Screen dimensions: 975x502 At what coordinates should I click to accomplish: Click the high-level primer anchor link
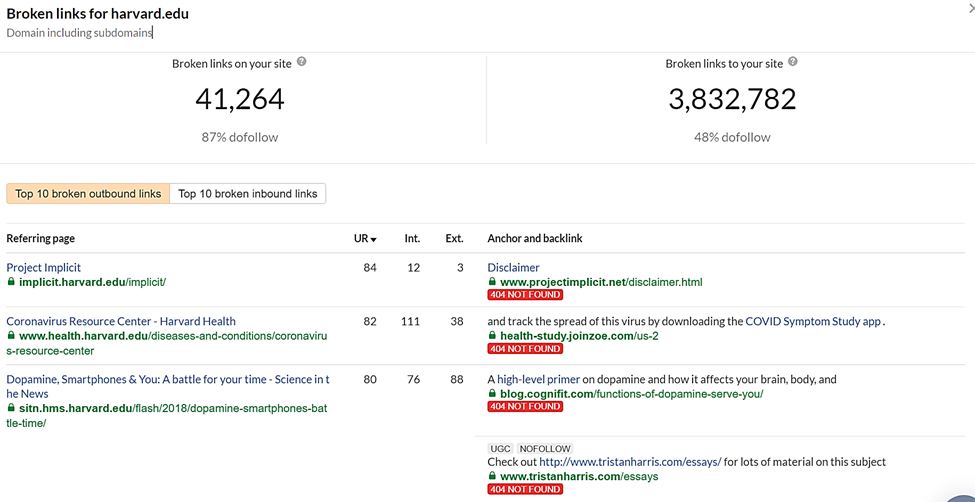pos(538,379)
